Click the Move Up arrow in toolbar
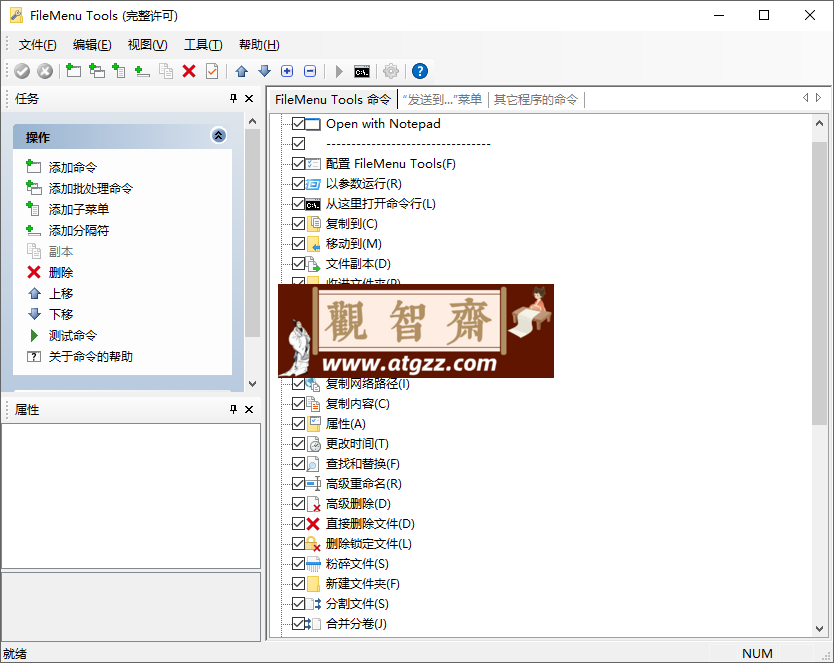834x663 pixels. click(x=241, y=71)
